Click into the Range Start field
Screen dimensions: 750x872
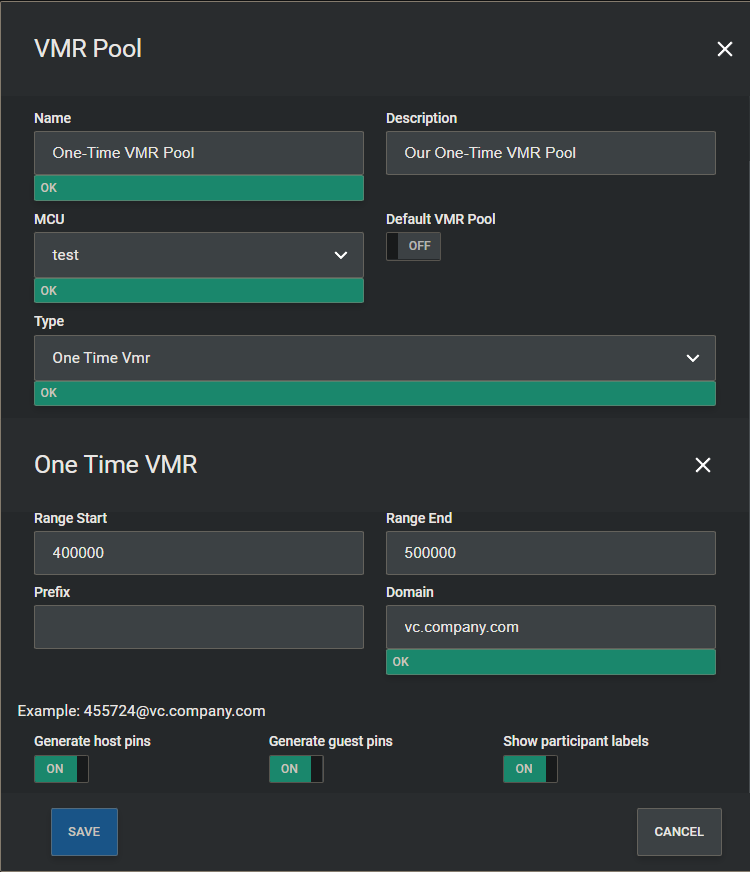pyautogui.click(x=199, y=553)
